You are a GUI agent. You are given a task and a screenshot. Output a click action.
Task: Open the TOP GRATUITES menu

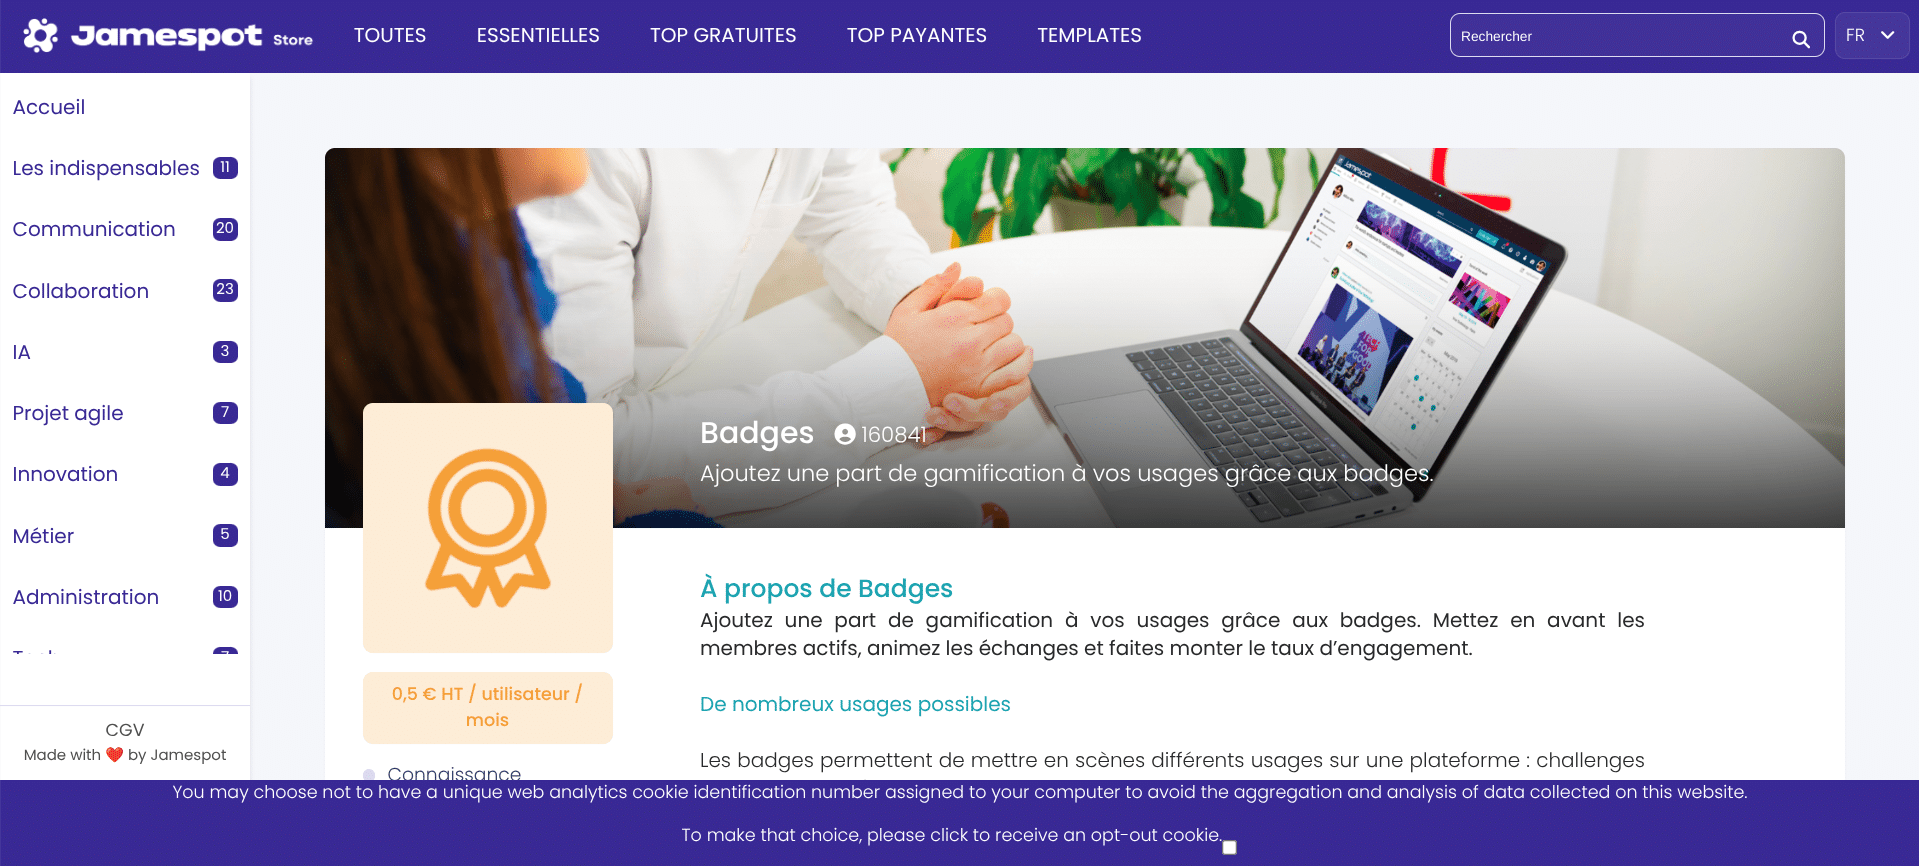coord(723,36)
